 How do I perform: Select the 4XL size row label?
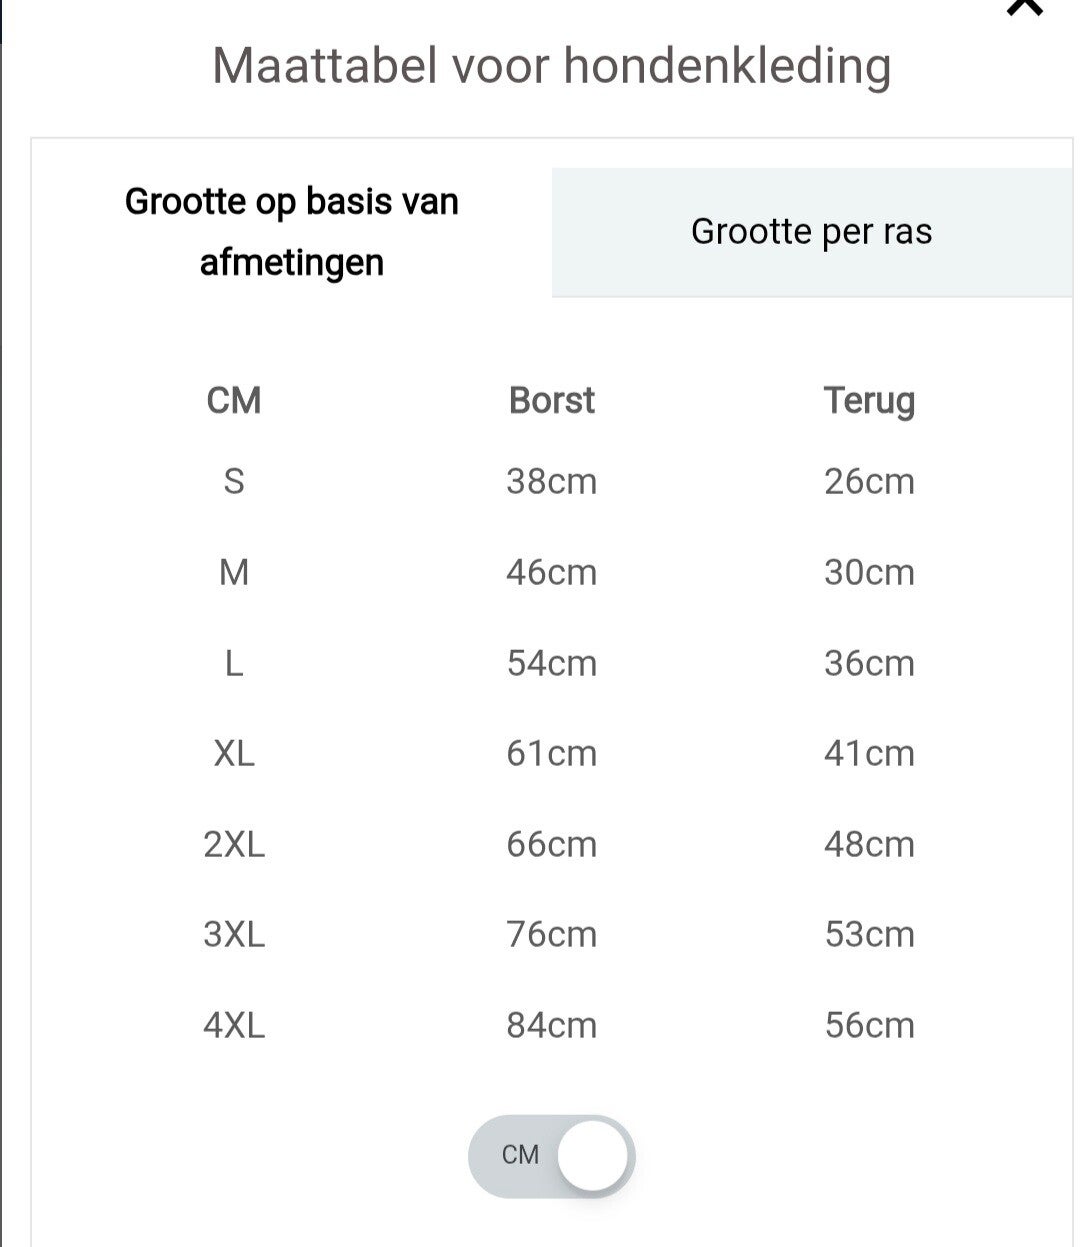(234, 1025)
